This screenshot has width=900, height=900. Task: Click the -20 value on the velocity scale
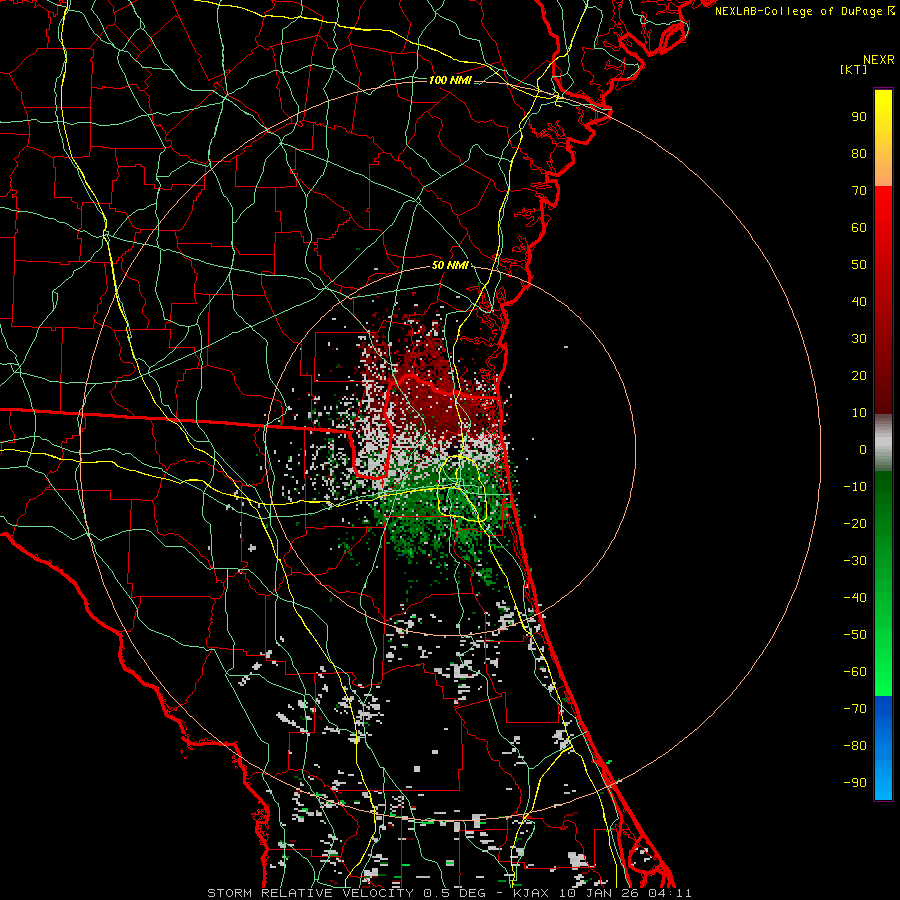coord(855,524)
